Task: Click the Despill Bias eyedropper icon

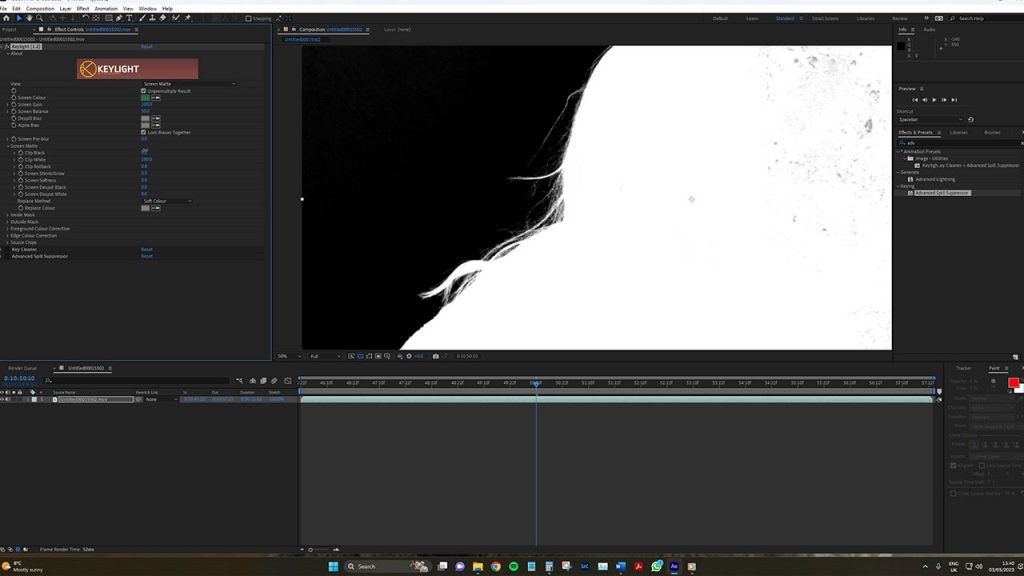Action: (156, 118)
